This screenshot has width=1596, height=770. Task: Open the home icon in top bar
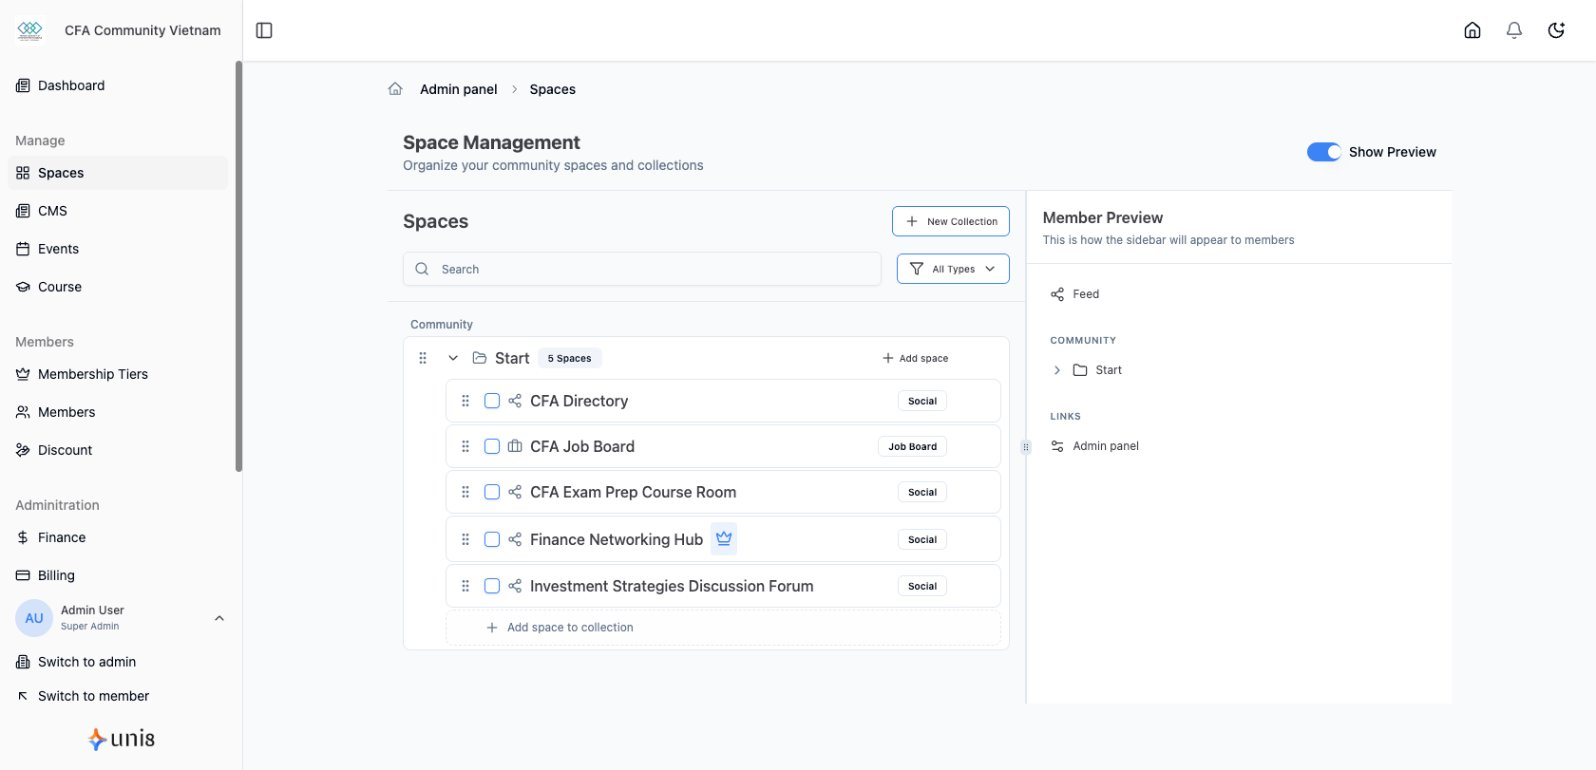pyautogui.click(x=1472, y=30)
